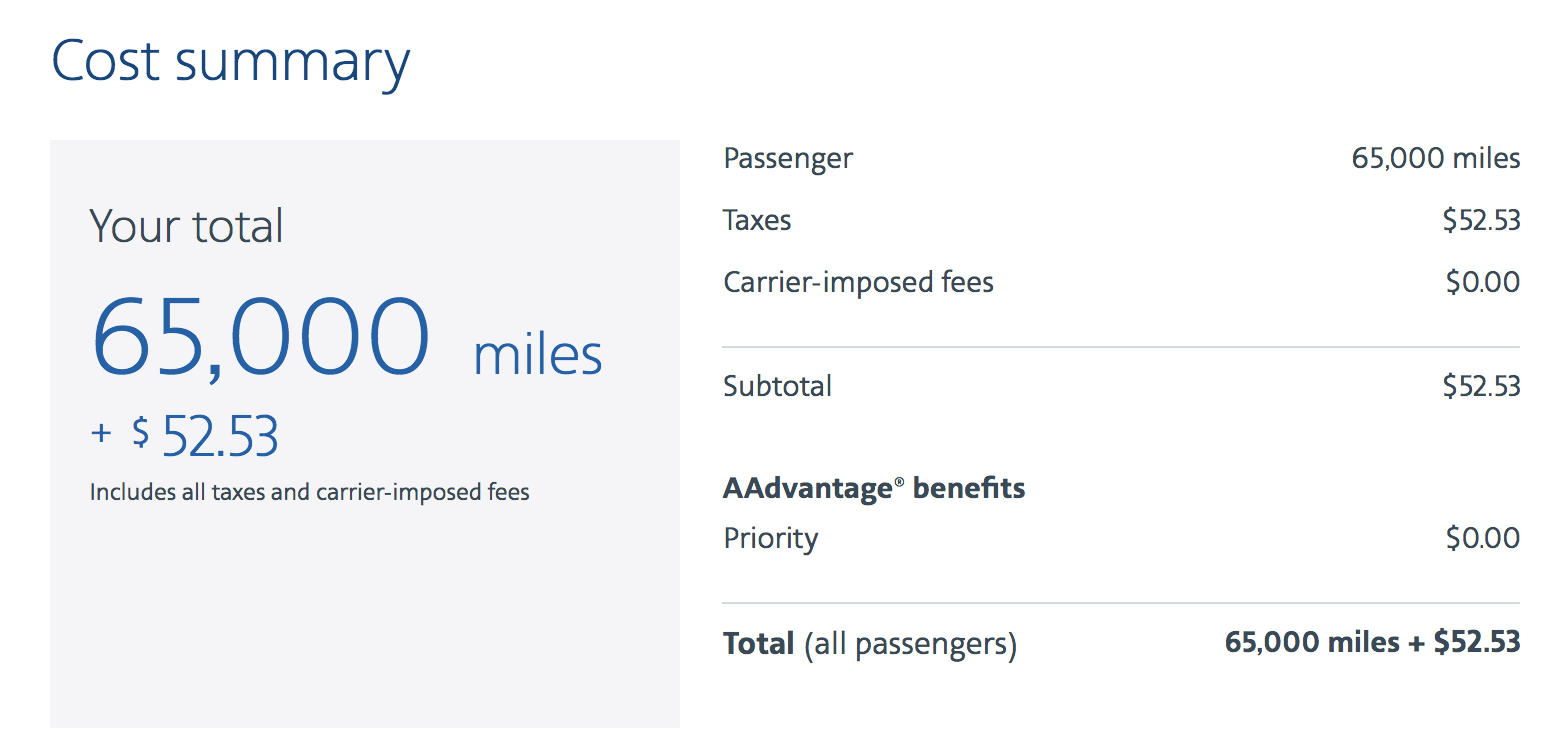The image size is (1552, 736).
Task: Click the Carrier-imposed fees $0.00 value
Action: [1483, 282]
